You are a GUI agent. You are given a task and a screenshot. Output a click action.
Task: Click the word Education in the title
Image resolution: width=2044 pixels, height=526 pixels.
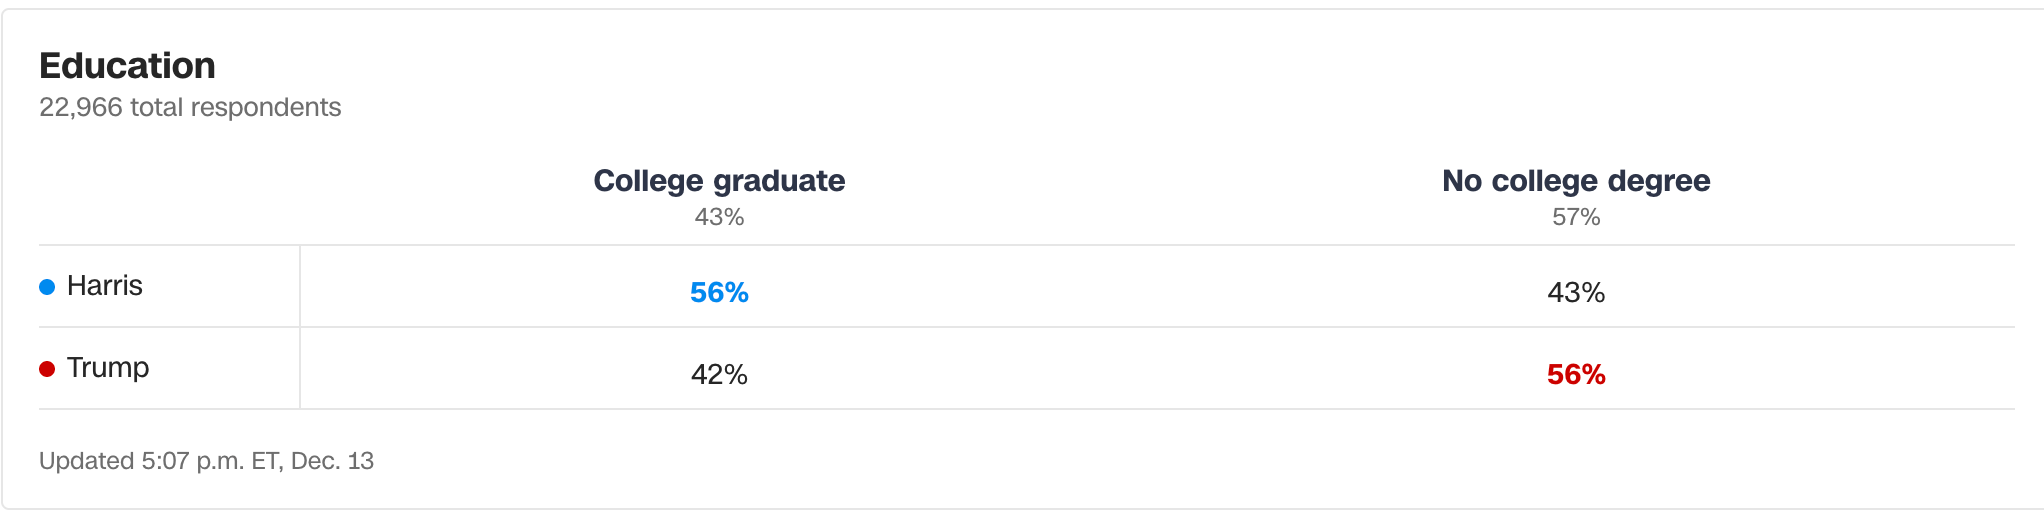(x=127, y=66)
